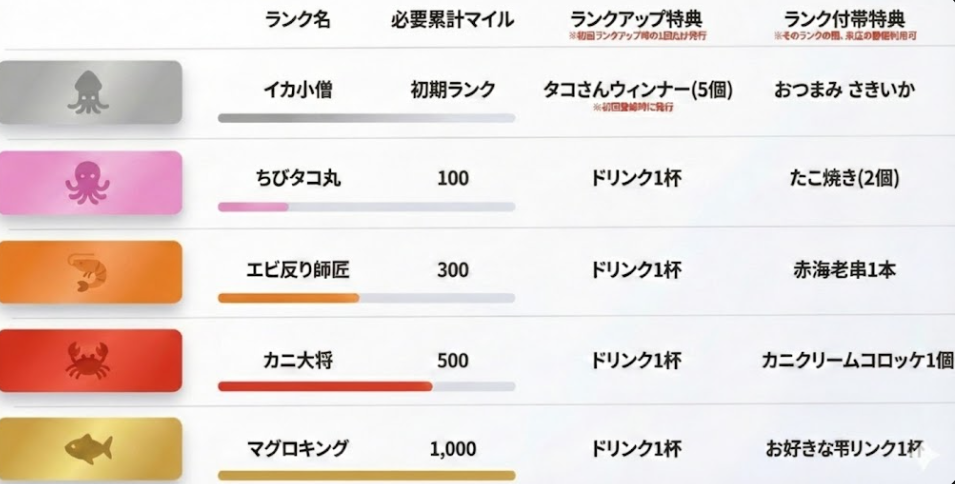Click the エビ反り師匠 rank name
The width and height of the screenshot is (955, 484).
click(x=298, y=270)
